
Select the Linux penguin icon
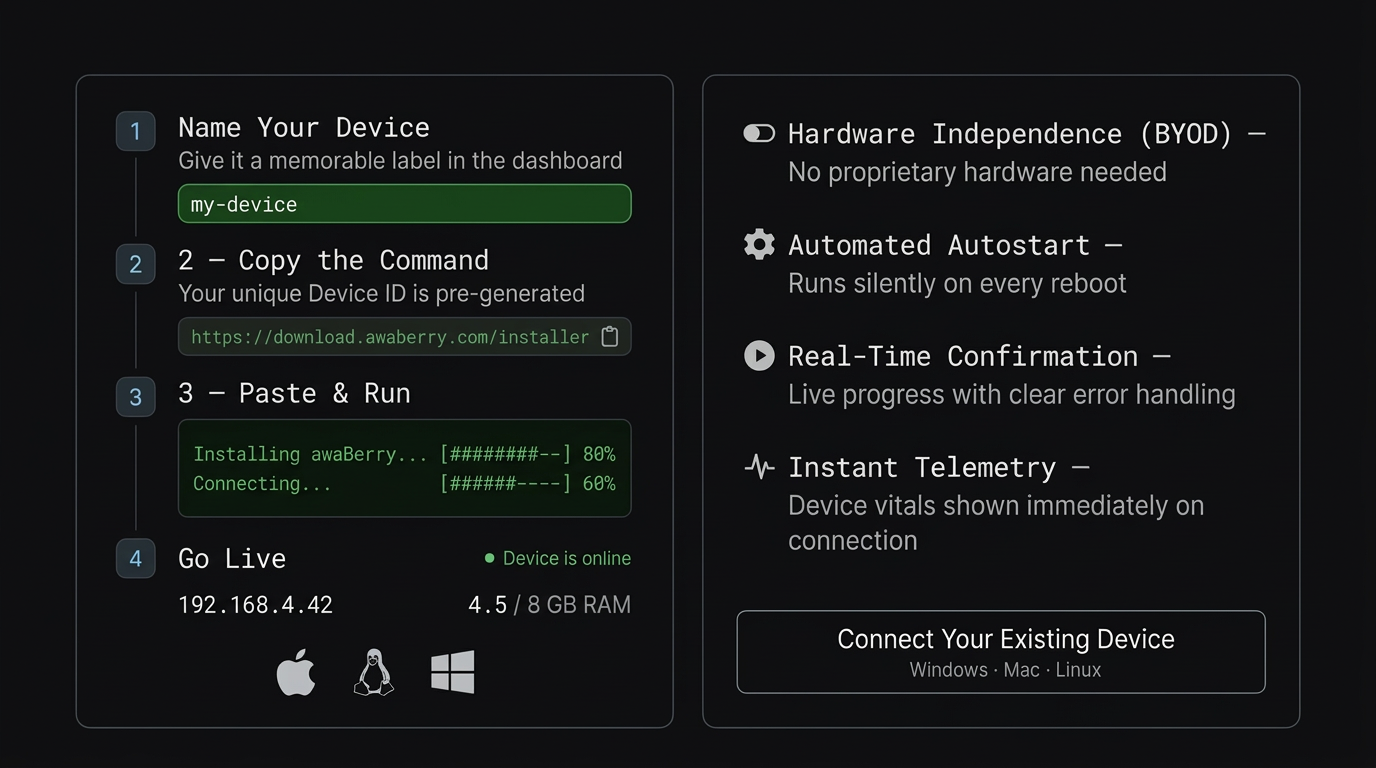[x=375, y=672]
